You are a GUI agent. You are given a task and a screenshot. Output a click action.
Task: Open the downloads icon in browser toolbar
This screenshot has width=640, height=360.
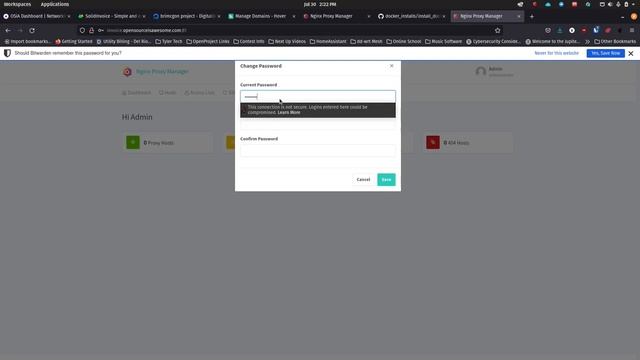pyautogui.click(x=560, y=30)
